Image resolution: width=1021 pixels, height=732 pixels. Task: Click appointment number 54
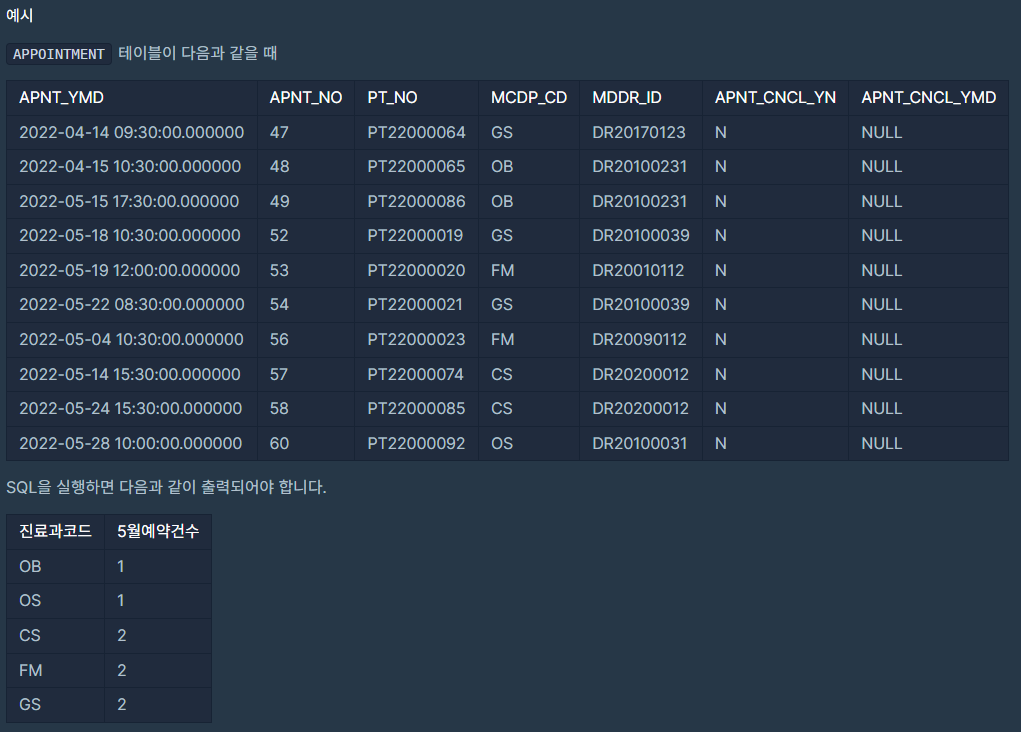click(279, 305)
